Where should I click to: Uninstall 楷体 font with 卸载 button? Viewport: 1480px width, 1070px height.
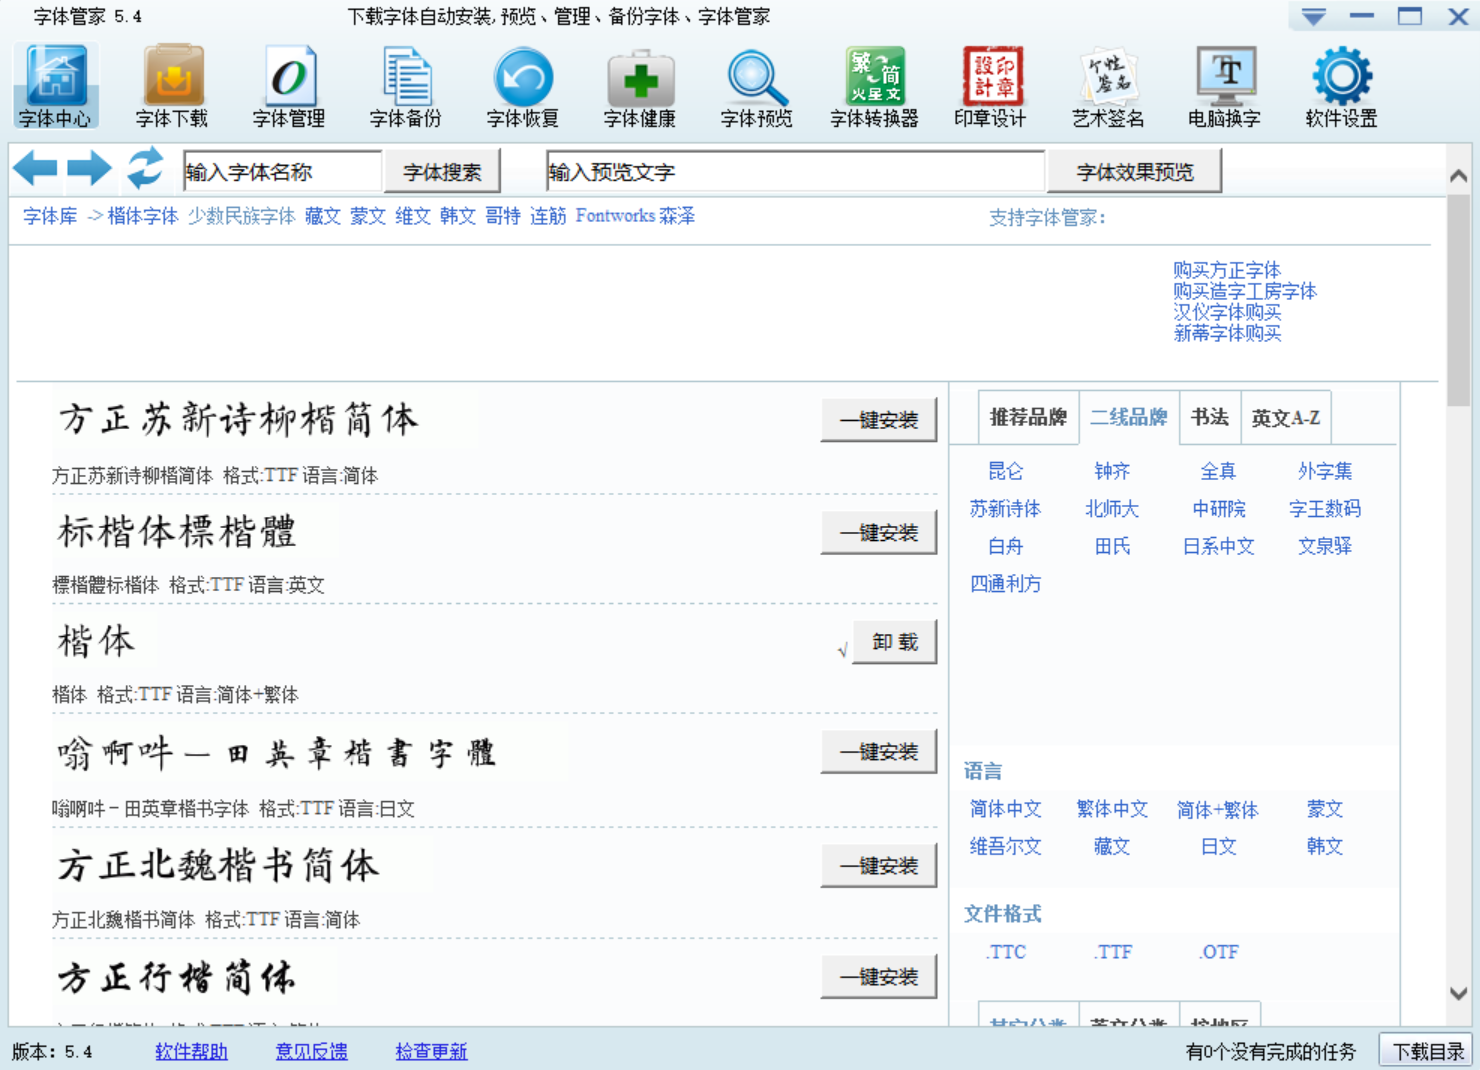click(894, 642)
